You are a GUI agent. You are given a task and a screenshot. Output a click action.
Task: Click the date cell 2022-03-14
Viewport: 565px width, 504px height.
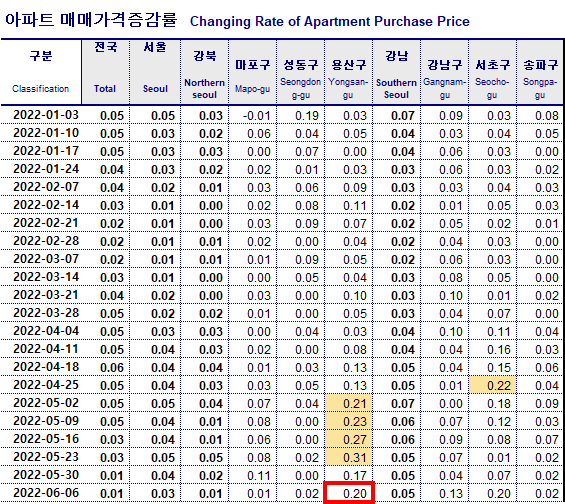pyautogui.click(x=46, y=277)
